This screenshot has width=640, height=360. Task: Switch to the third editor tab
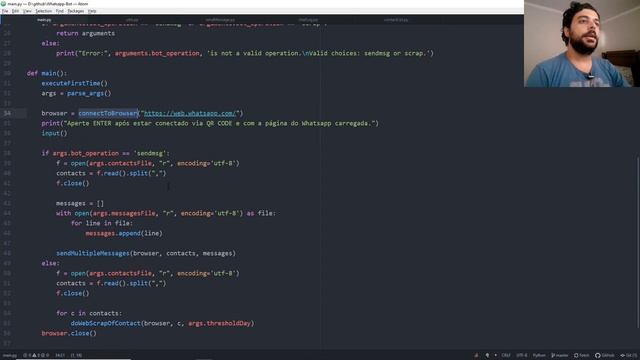click(220, 20)
